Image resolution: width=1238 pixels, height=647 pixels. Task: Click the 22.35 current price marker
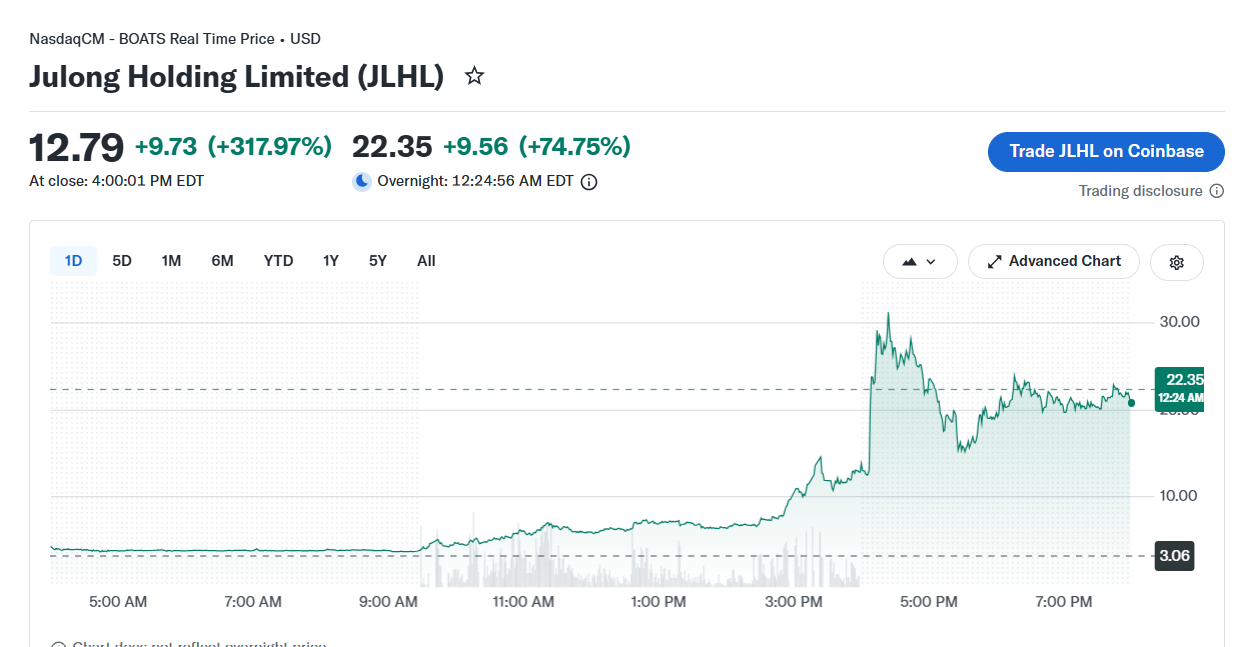coord(1179,389)
